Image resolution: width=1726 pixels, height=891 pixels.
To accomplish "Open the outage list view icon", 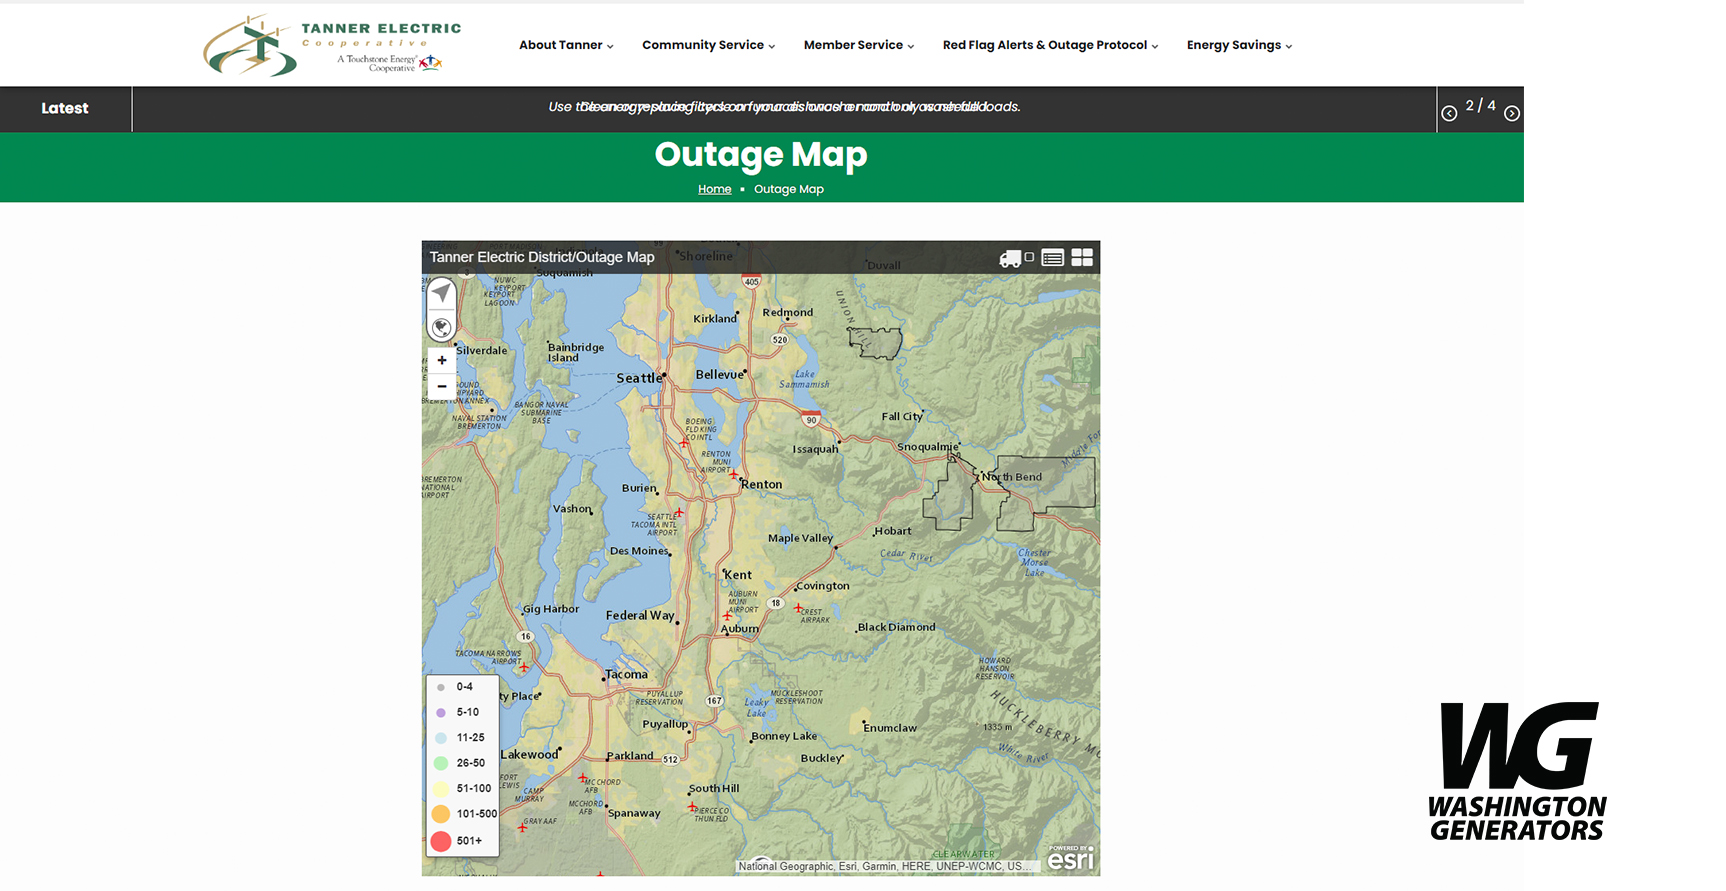I will pyautogui.click(x=1052, y=258).
